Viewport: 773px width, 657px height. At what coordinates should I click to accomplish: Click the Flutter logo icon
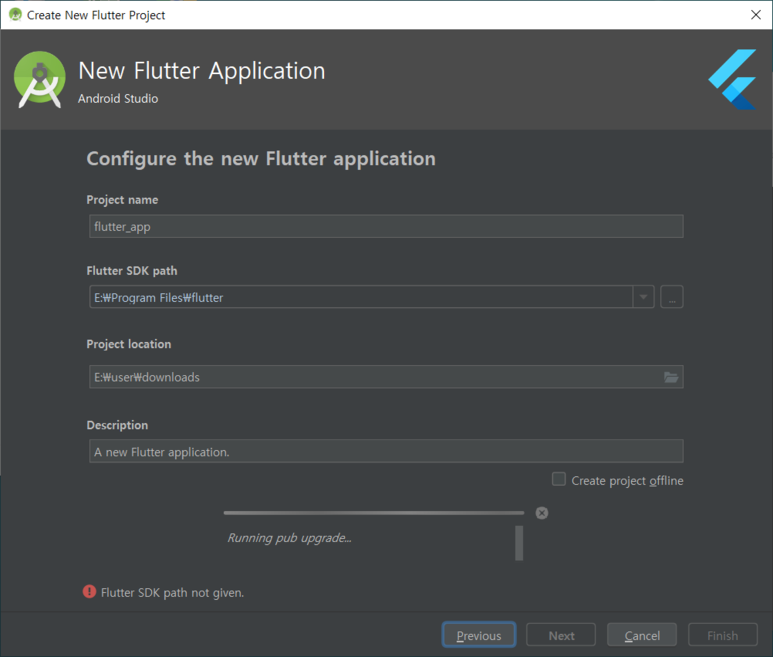pos(733,79)
